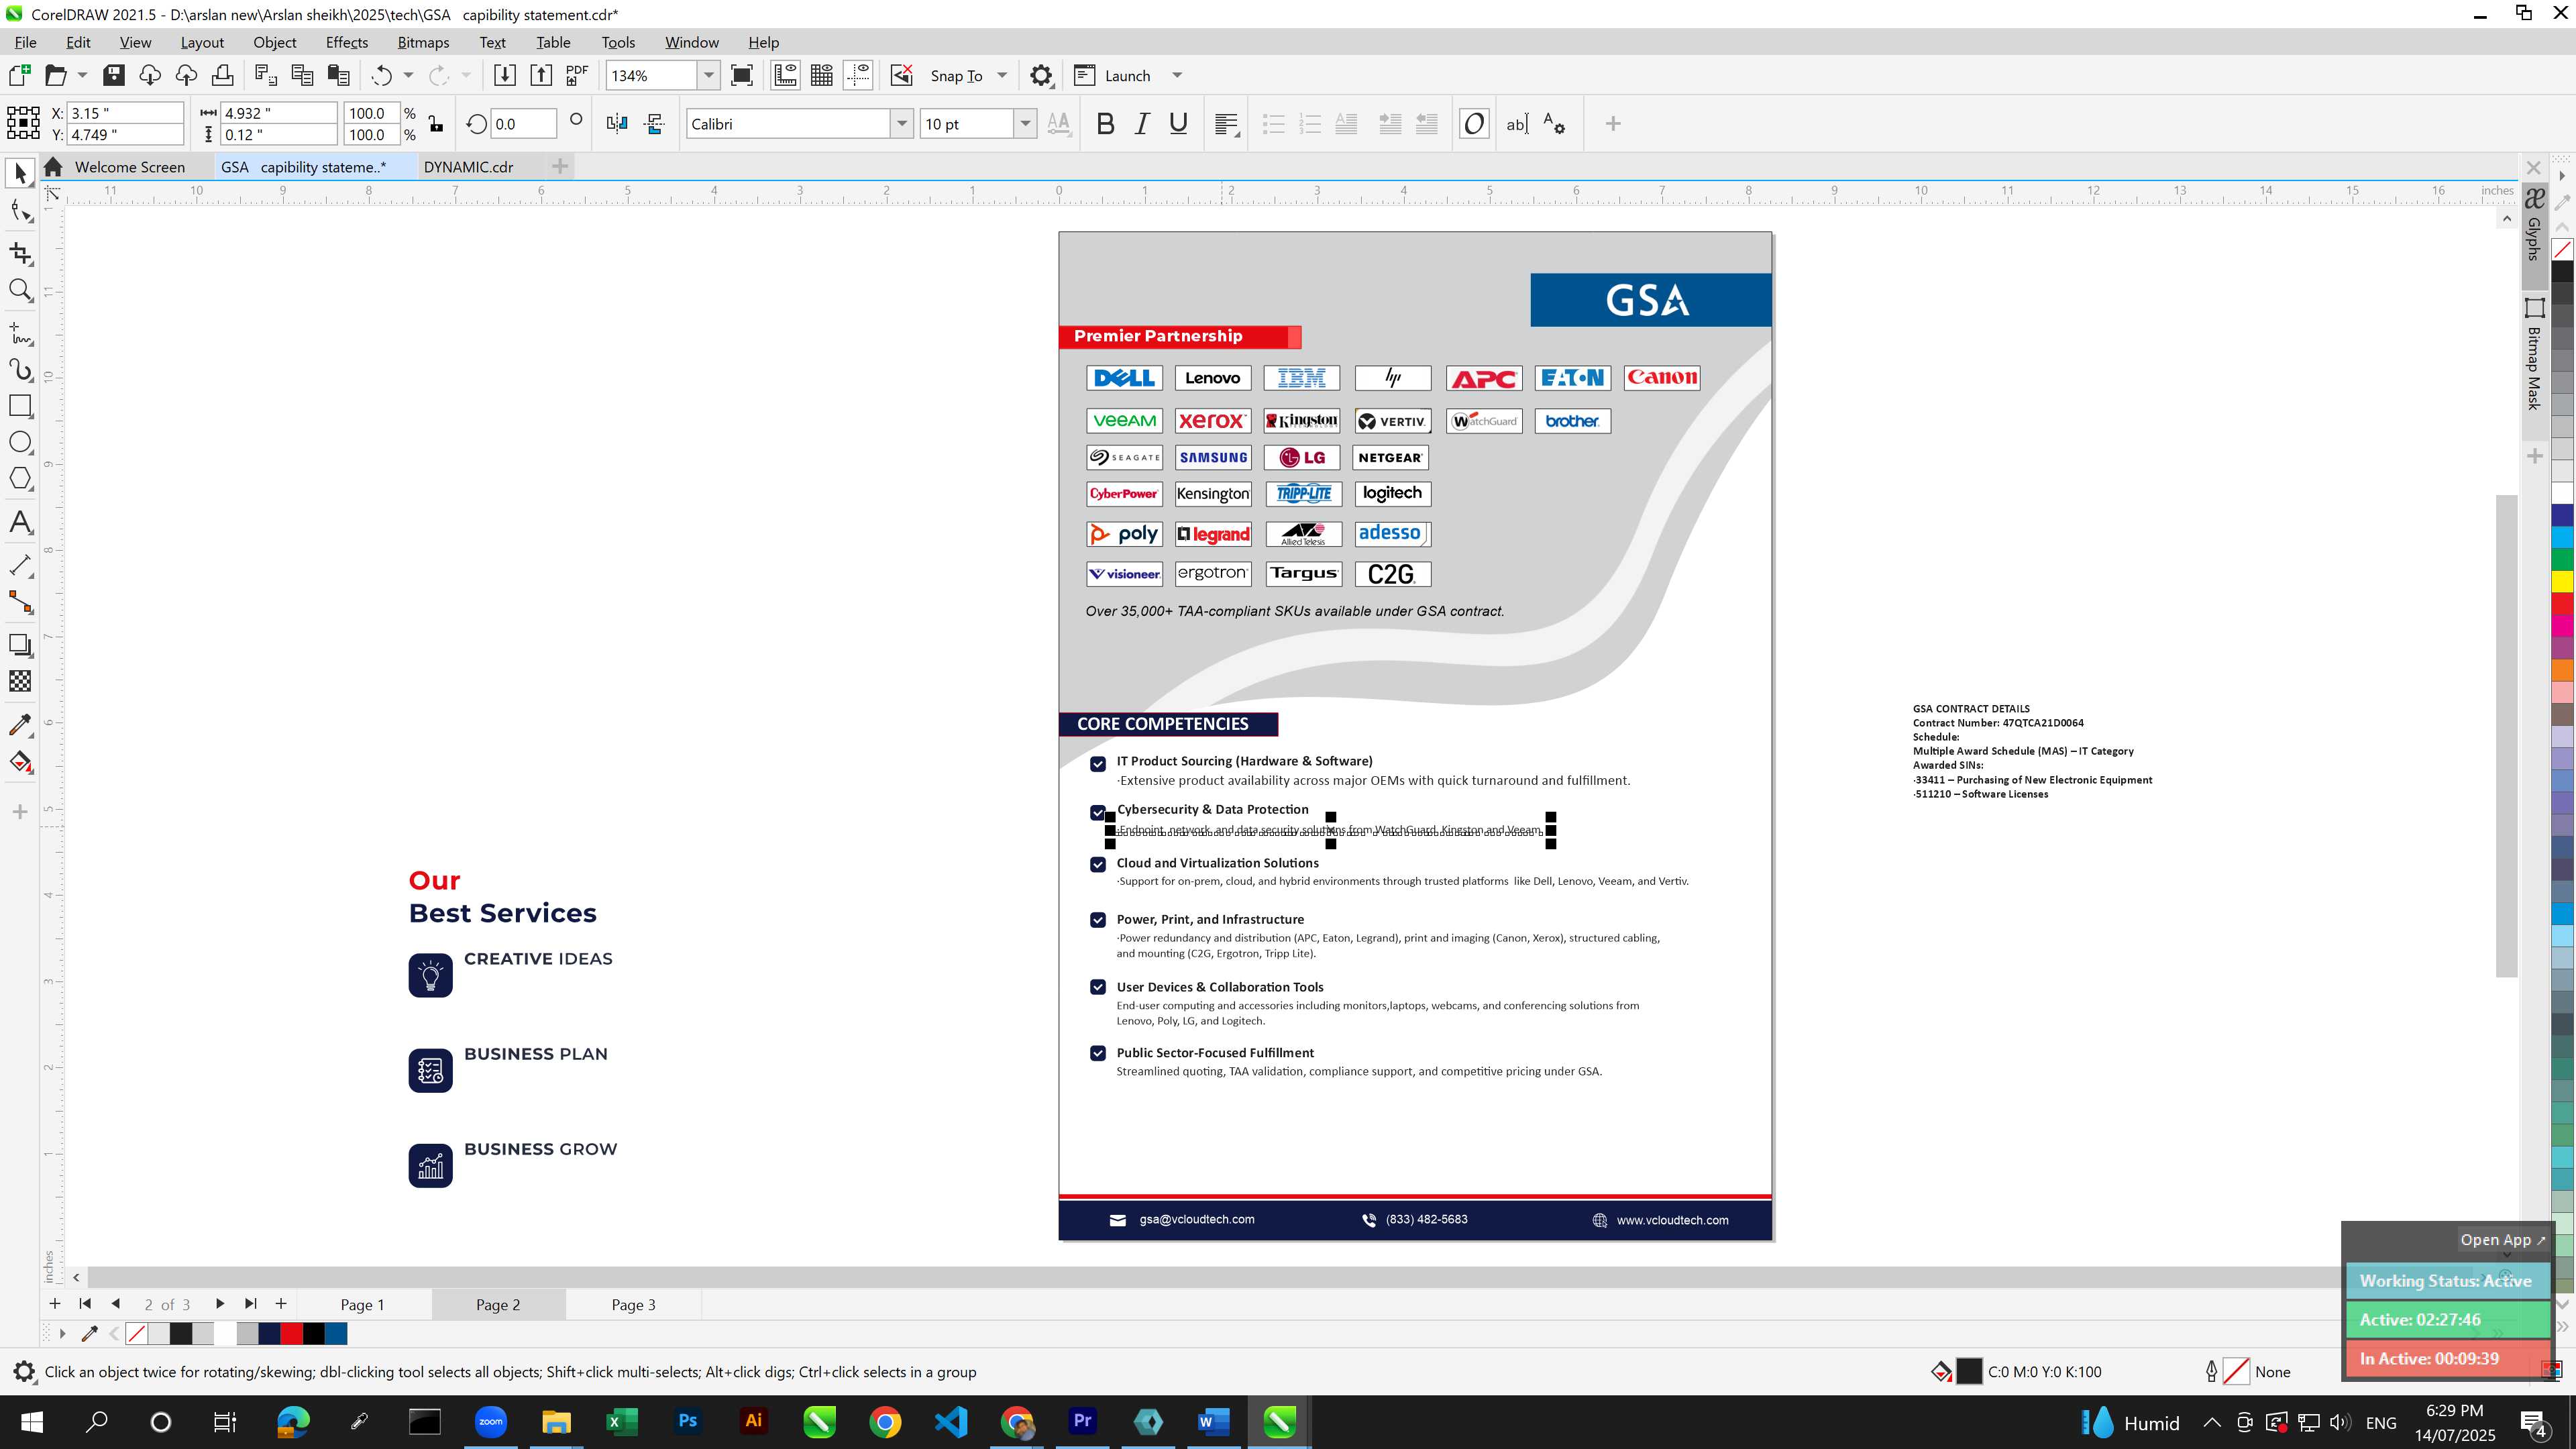Toggle Show rulers button
The image size is (2576, 1449).
[x=785, y=76]
